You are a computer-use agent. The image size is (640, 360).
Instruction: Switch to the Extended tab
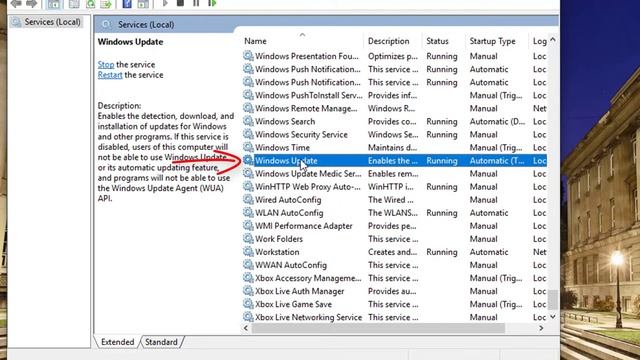pos(118,342)
